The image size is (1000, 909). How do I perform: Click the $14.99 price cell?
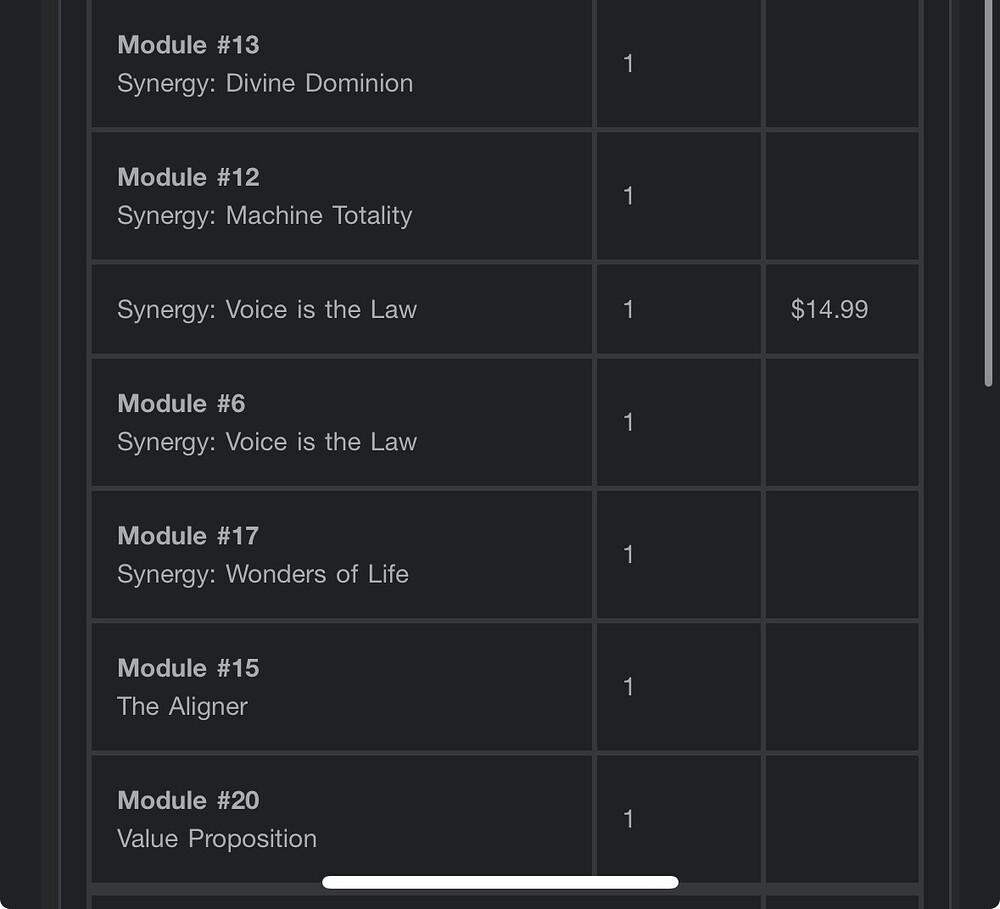[x=842, y=309]
